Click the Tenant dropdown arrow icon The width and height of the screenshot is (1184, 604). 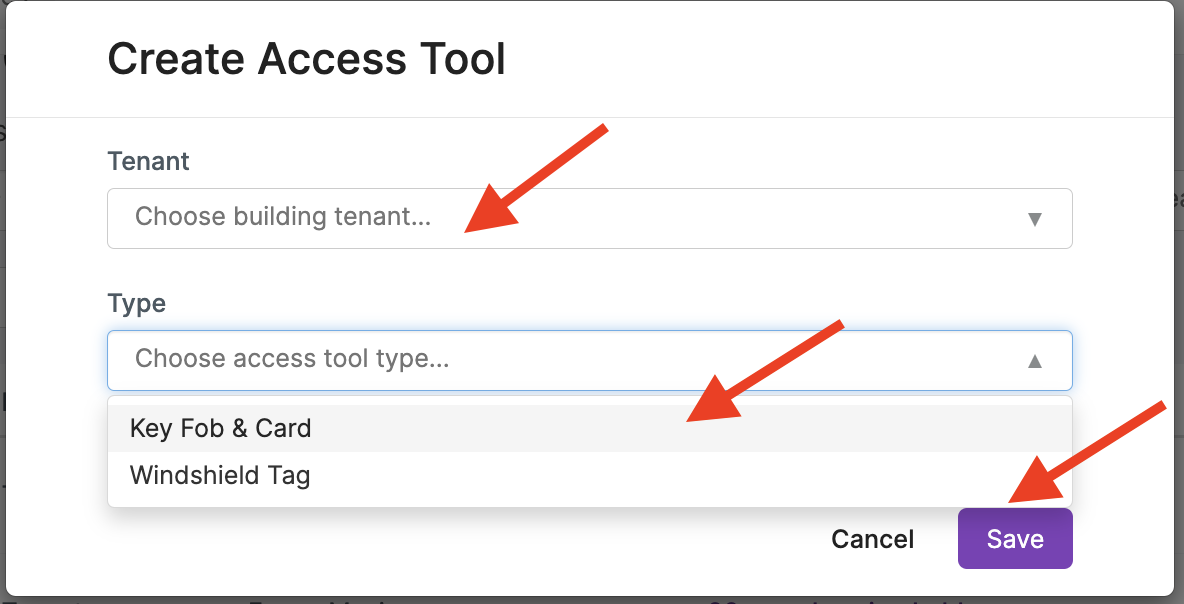pyautogui.click(x=1035, y=219)
